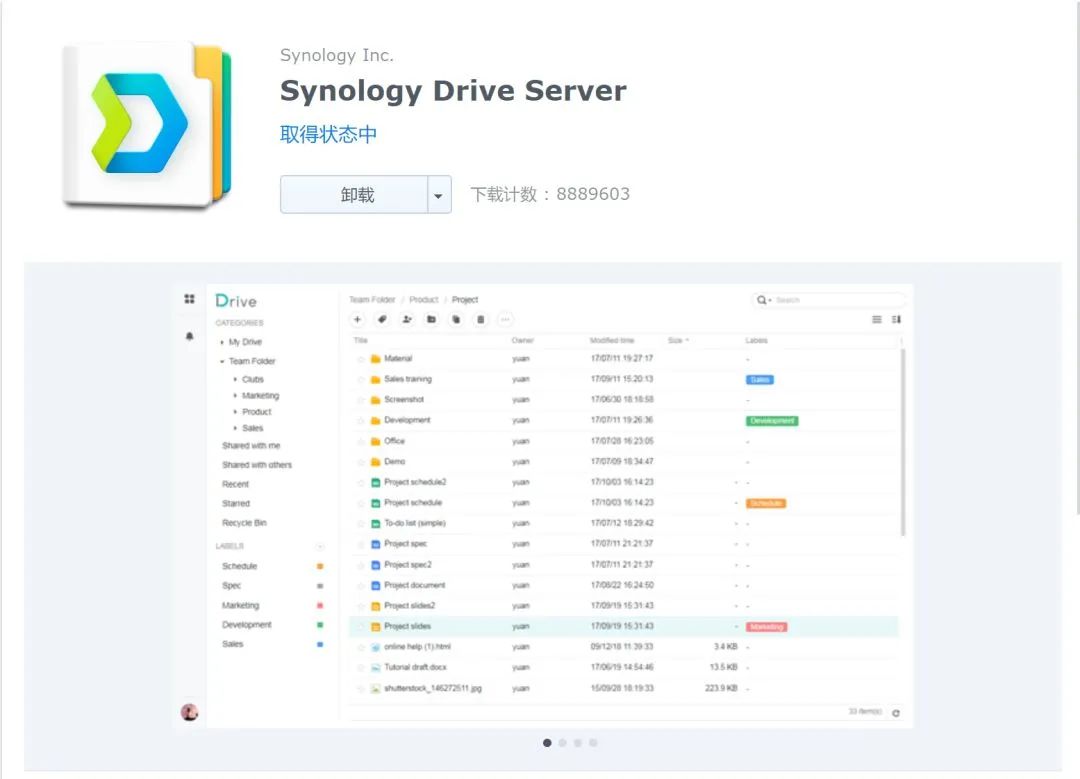Star the Sales training folder

coord(360,380)
